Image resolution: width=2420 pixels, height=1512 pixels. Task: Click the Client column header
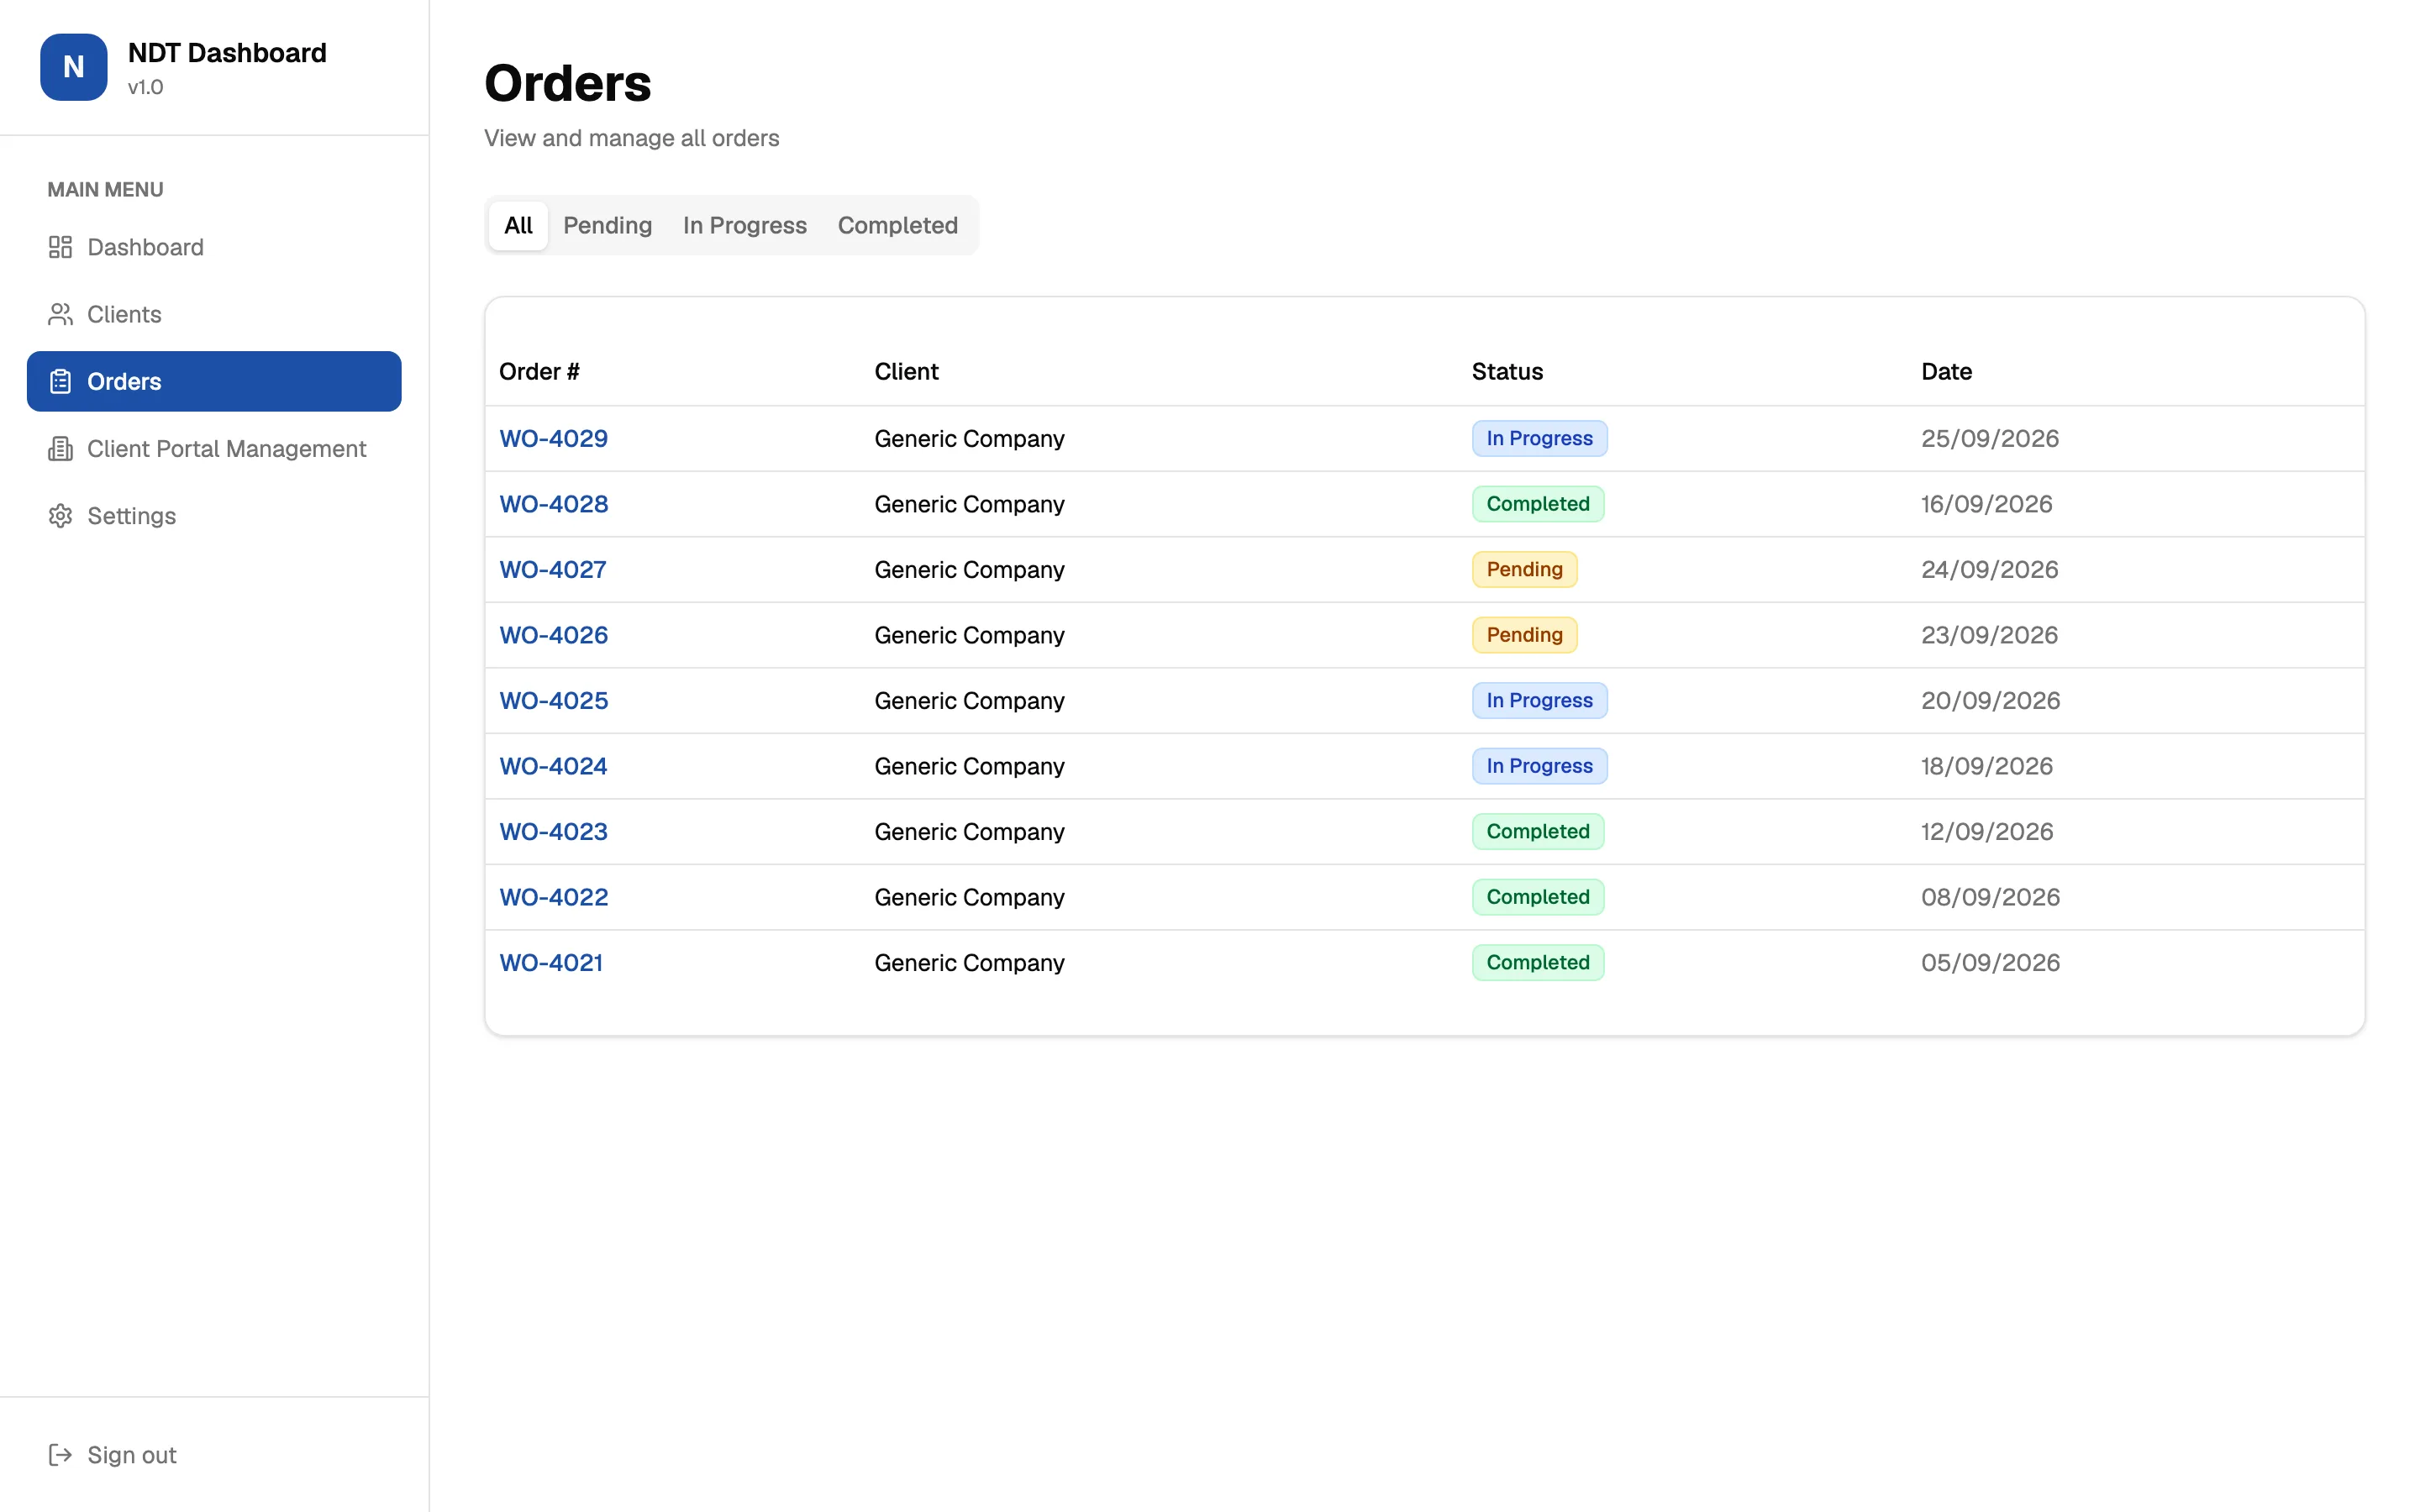(906, 371)
